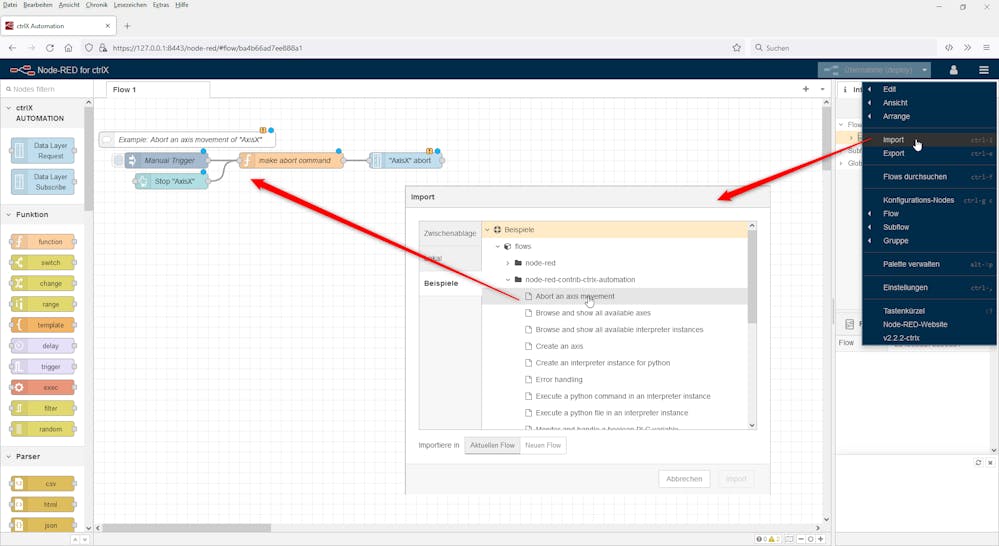Open the Datei menu in Firefox

click(10, 4)
